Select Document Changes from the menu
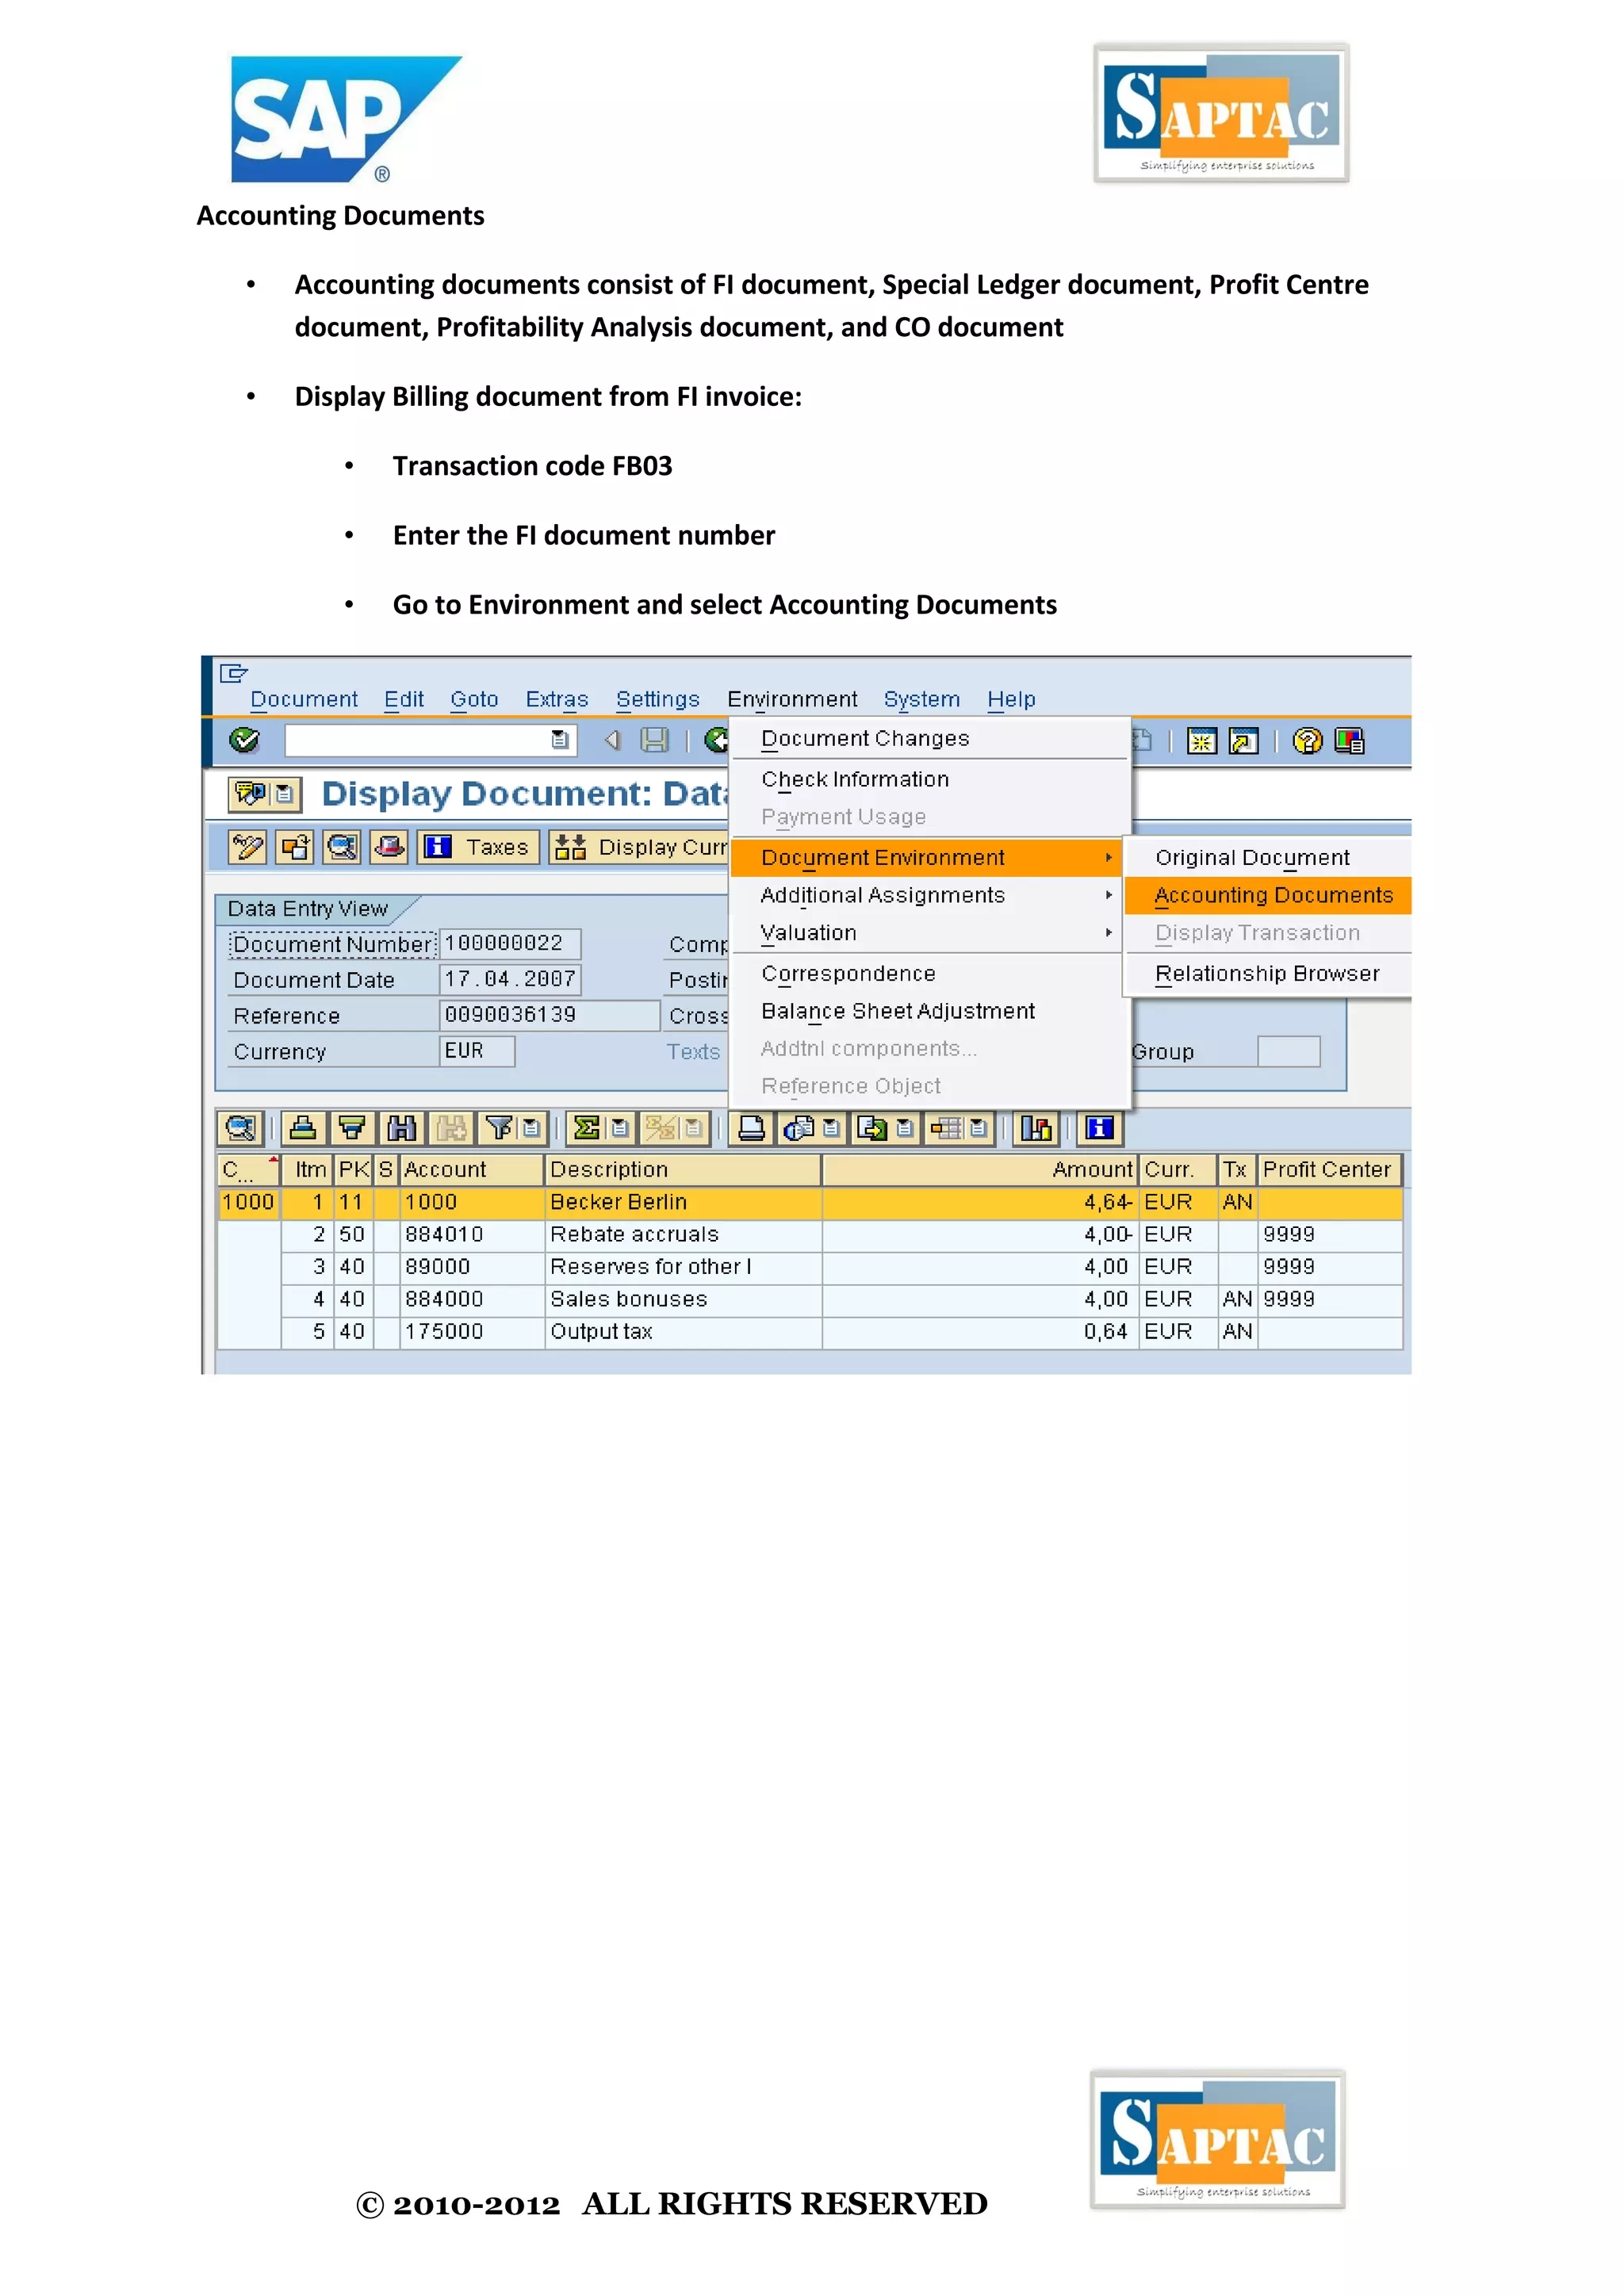 [x=930, y=739]
